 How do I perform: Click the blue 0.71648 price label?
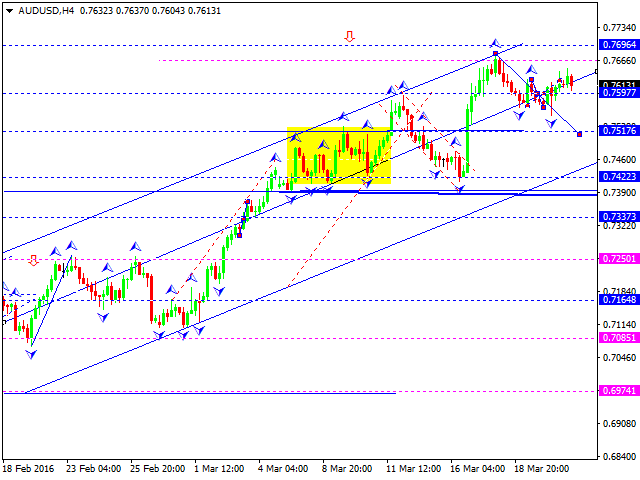coord(619,300)
